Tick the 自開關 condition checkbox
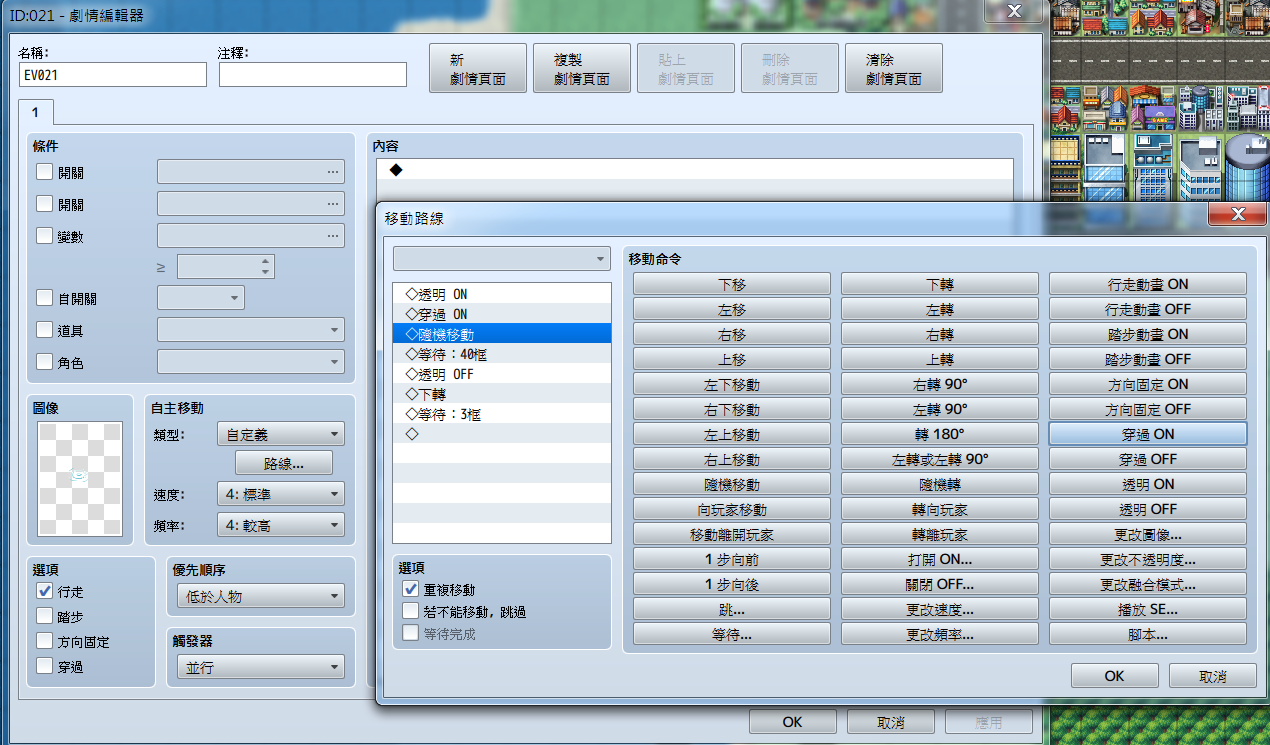The height and width of the screenshot is (745, 1270). pos(44,297)
